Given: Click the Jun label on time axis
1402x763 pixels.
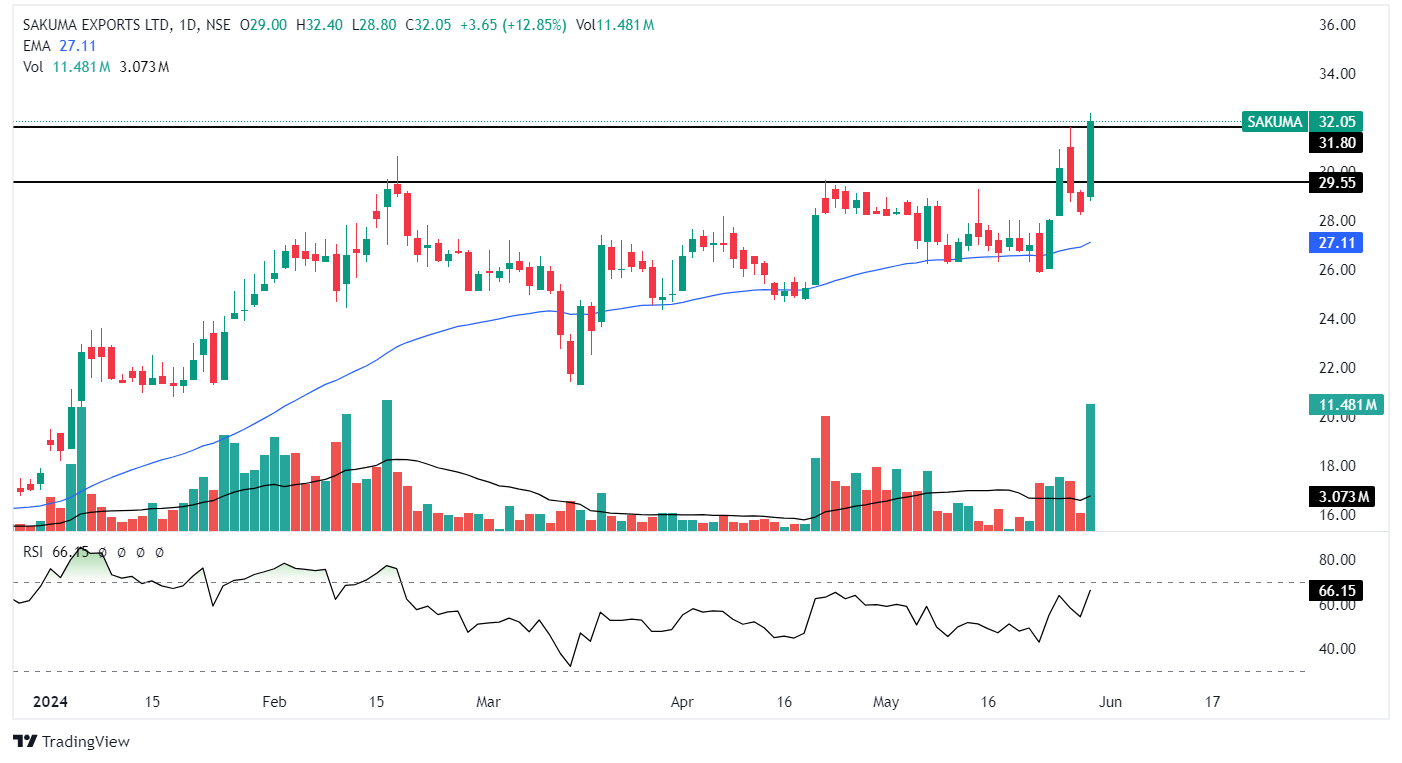Looking at the screenshot, I should pos(1111,702).
